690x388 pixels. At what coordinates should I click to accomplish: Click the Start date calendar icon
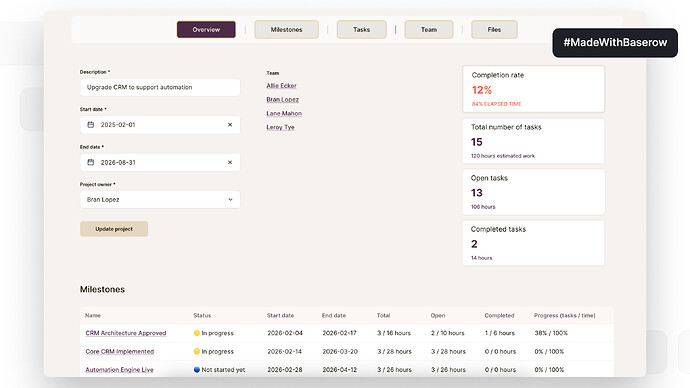pyautogui.click(x=91, y=124)
